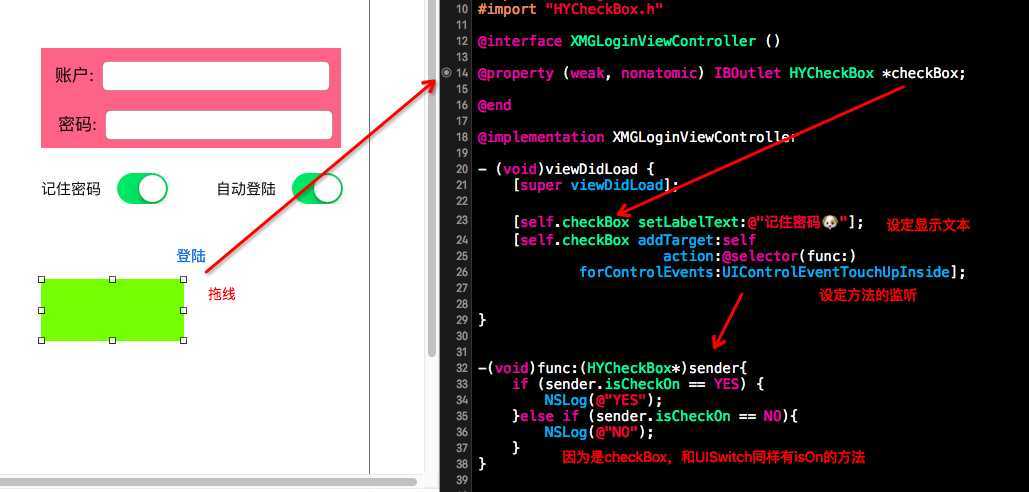The height and width of the screenshot is (492, 1029).
Task: Click the horizontal scrollbar below the canvas
Action: 209,482
